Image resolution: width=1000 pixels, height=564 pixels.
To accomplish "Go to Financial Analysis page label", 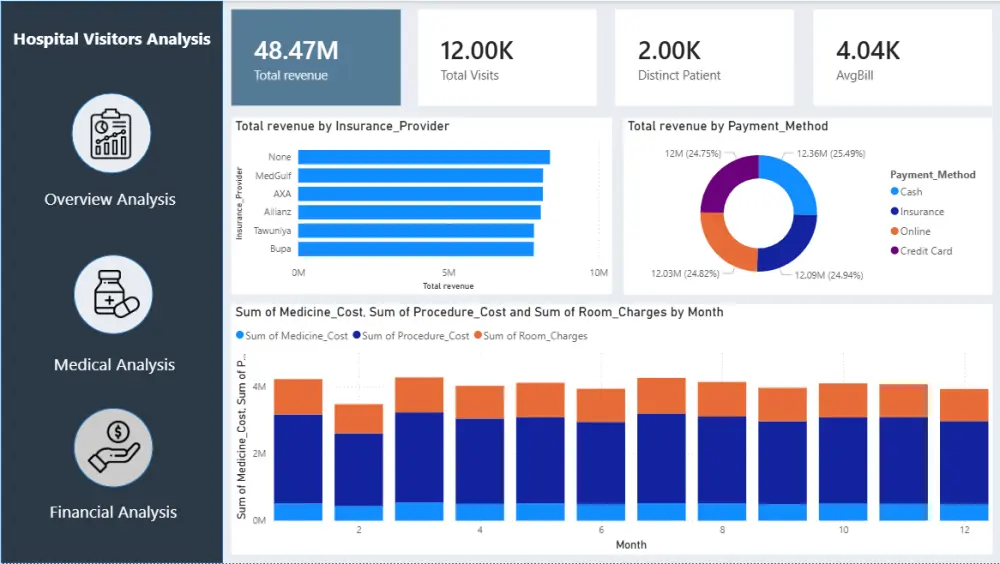I will point(114,512).
